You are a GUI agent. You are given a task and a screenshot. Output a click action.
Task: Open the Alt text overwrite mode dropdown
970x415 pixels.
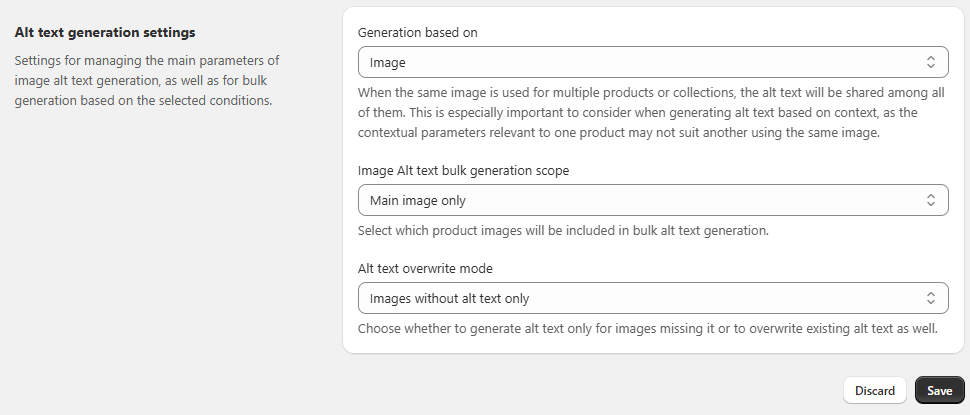[x=652, y=298]
